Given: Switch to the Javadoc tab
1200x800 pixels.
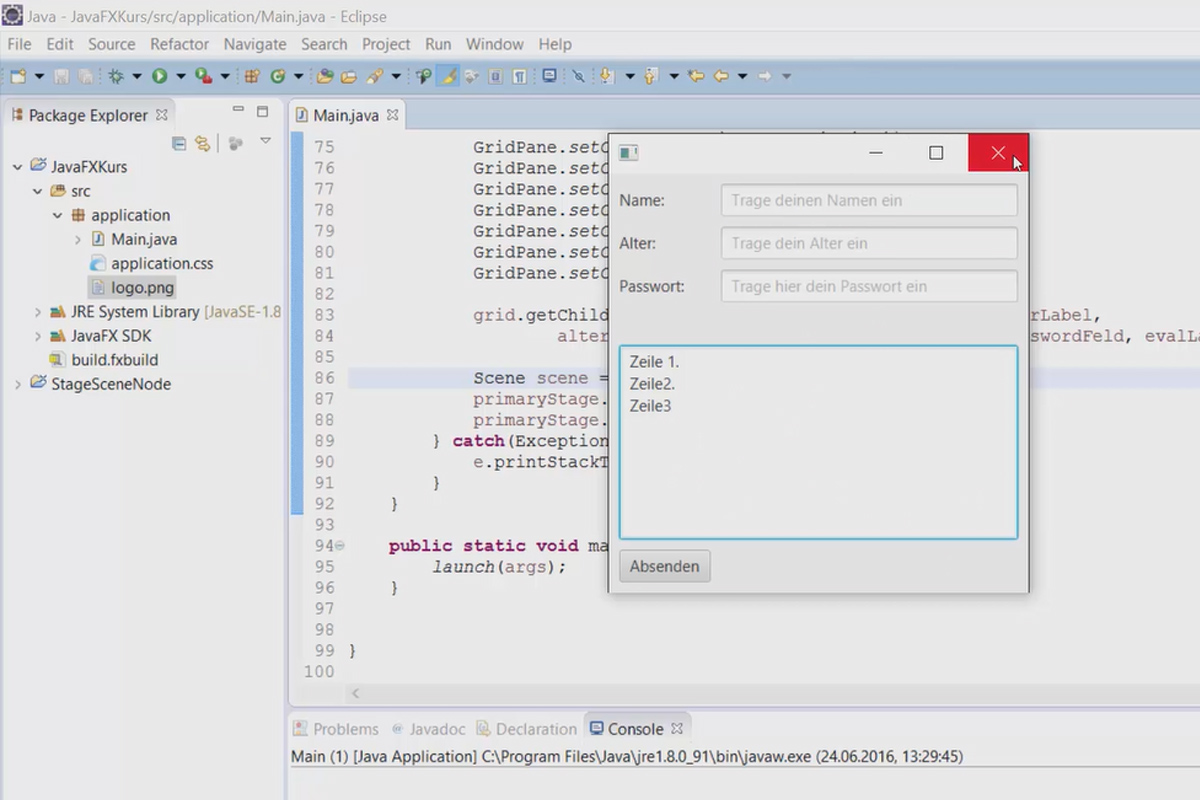Looking at the screenshot, I should pos(430,729).
